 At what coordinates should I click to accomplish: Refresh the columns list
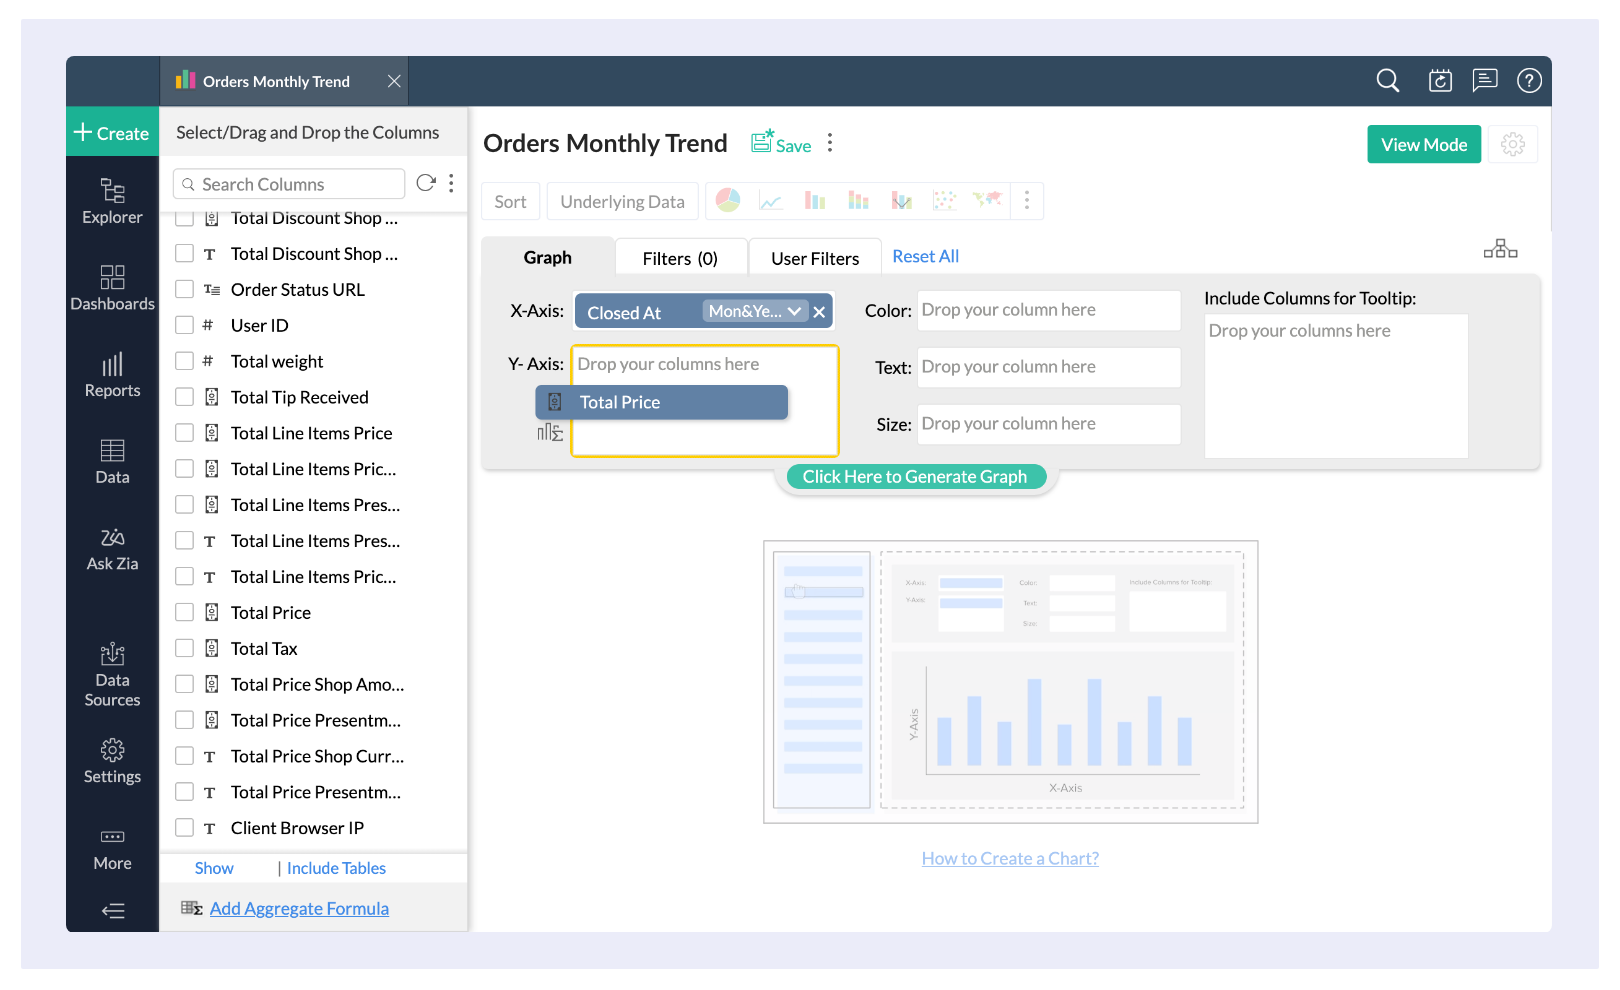click(x=426, y=183)
